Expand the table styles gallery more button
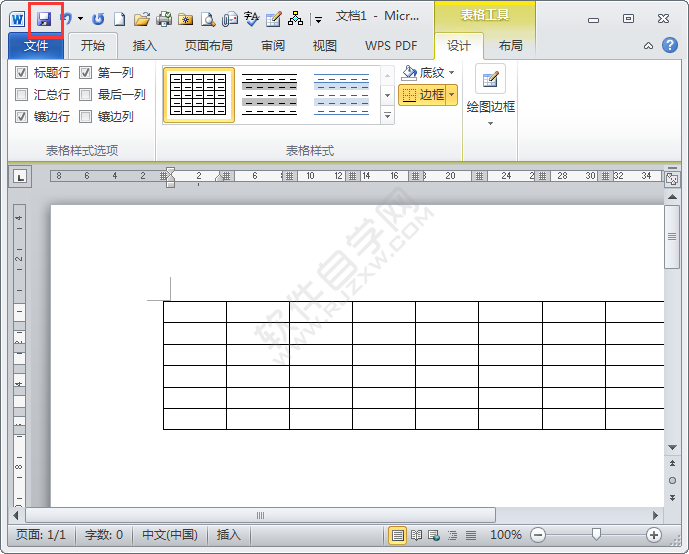This screenshot has width=689, height=554. point(388,116)
